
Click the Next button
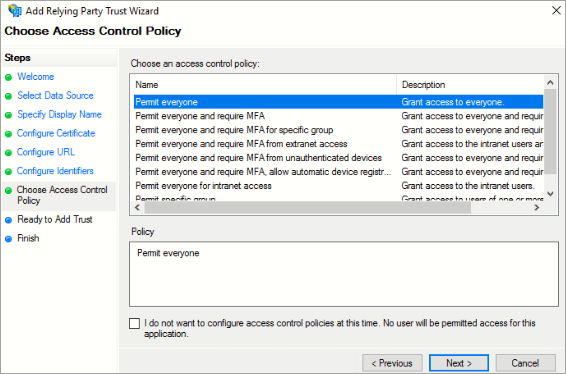pos(459,363)
